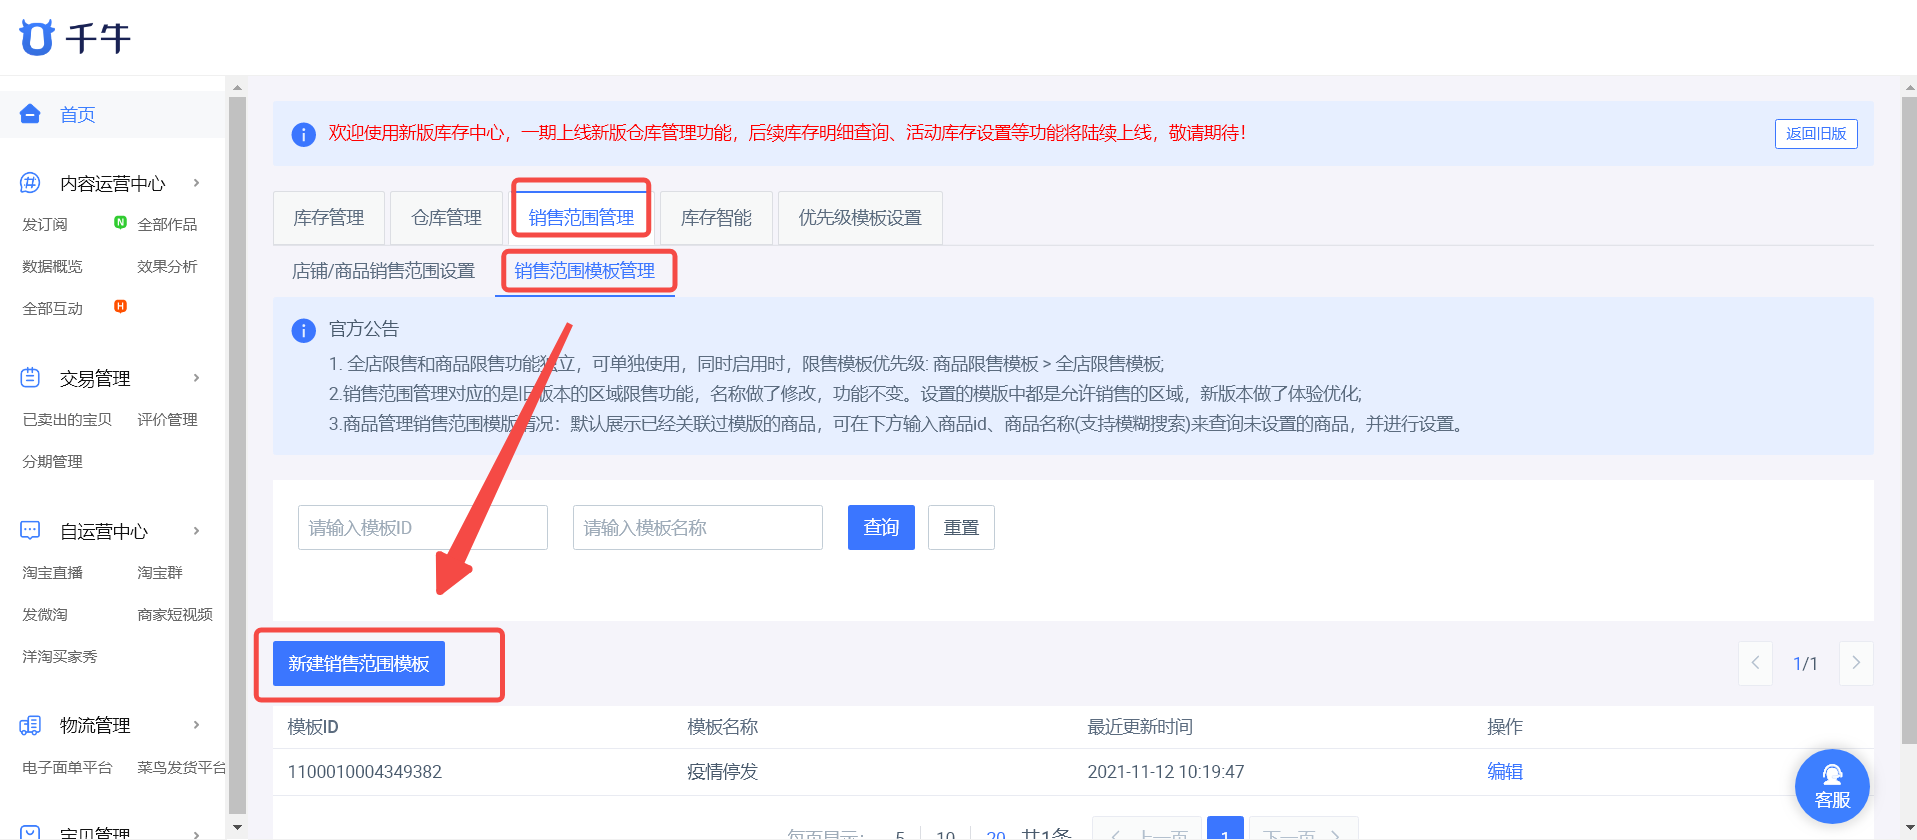The height and width of the screenshot is (840, 1917).
Task: Click the 内容运营中心 hashtag icon
Action: tap(30, 183)
